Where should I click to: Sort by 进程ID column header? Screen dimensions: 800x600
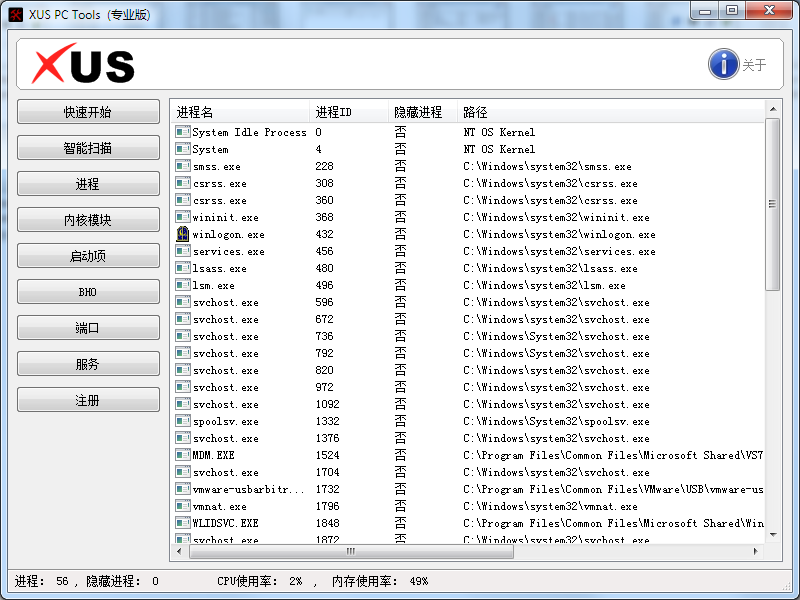pos(348,112)
